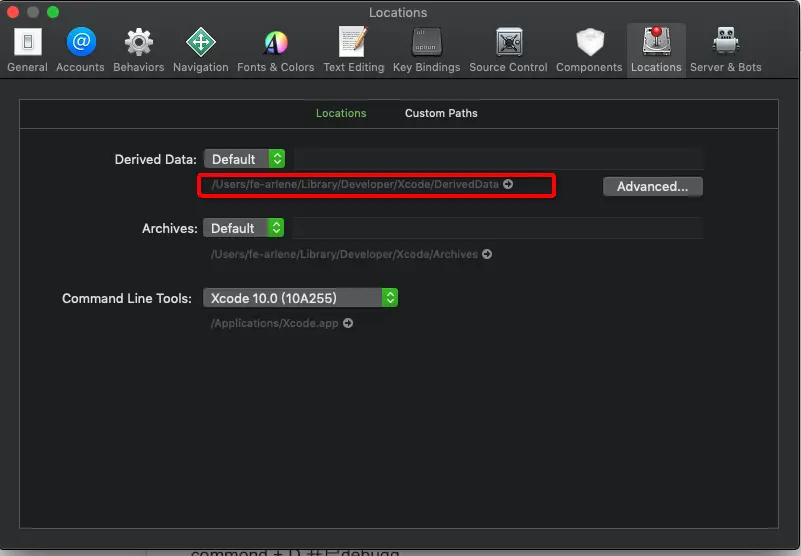801x556 pixels.
Task: Open the Components pane
Action: (x=589, y=50)
